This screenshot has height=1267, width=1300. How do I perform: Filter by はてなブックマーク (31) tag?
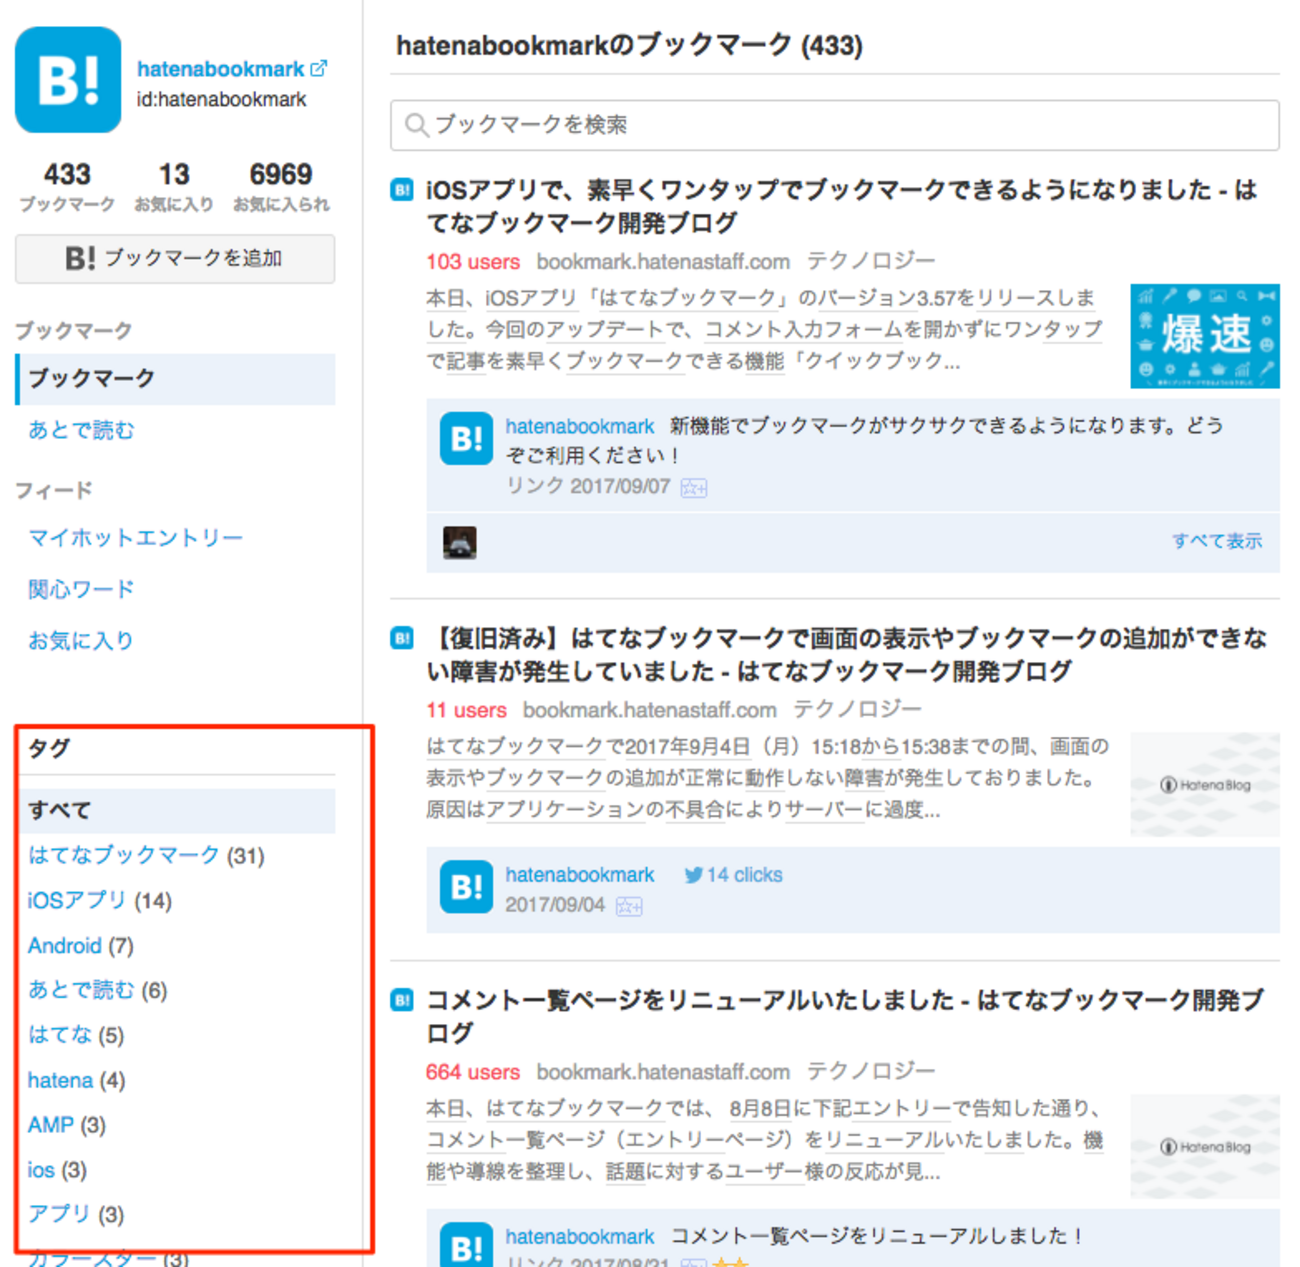tap(146, 856)
